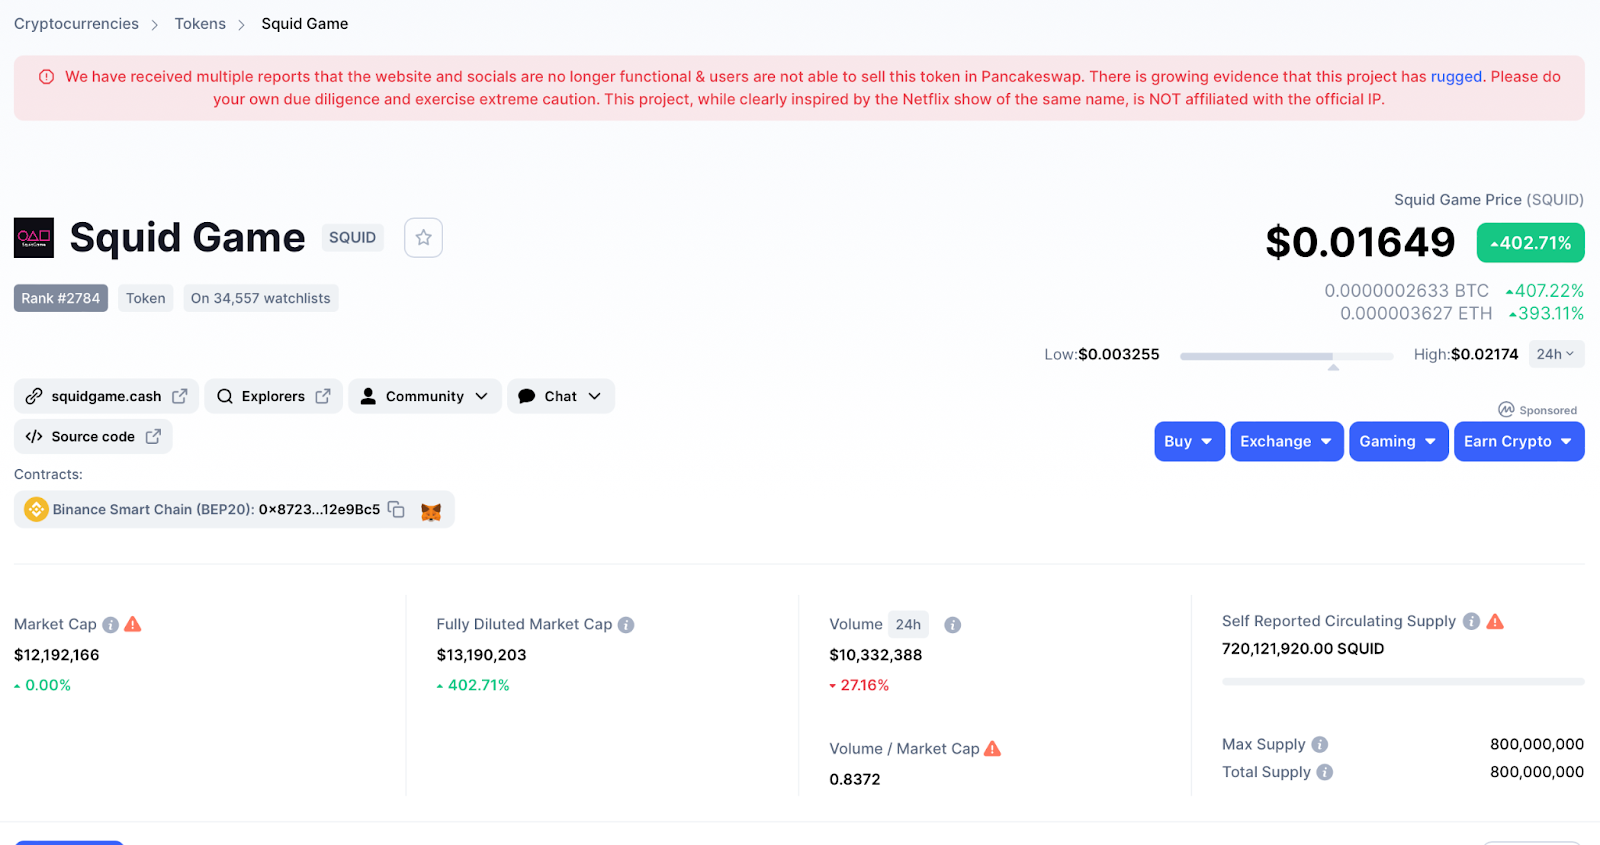Go to Tokens breadcrumb
This screenshot has height=845, width=1600.
tap(200, 24)
